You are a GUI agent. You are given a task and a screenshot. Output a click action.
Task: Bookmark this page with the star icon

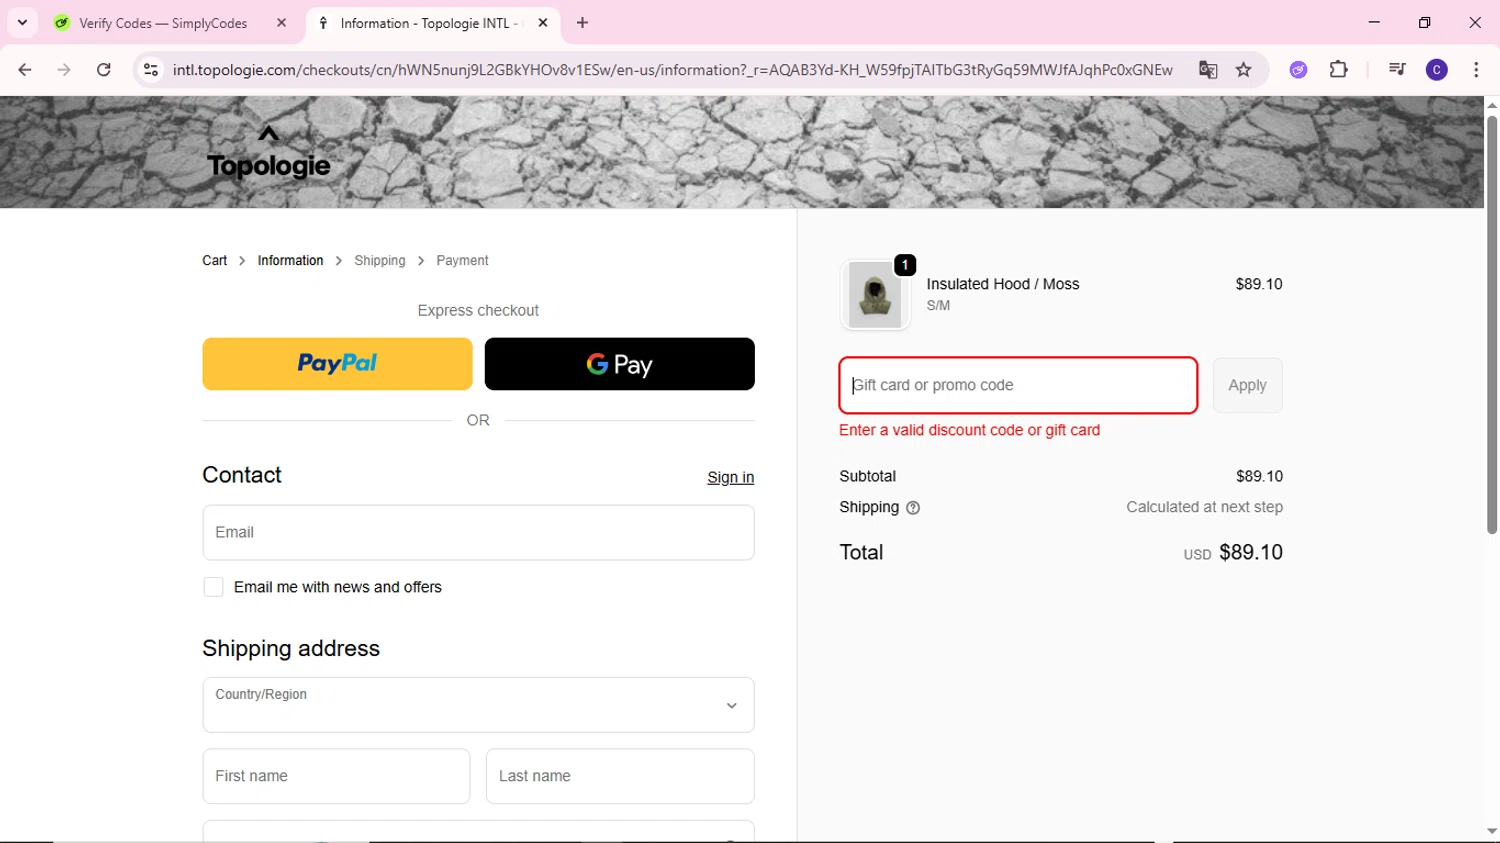[1244, 70]
